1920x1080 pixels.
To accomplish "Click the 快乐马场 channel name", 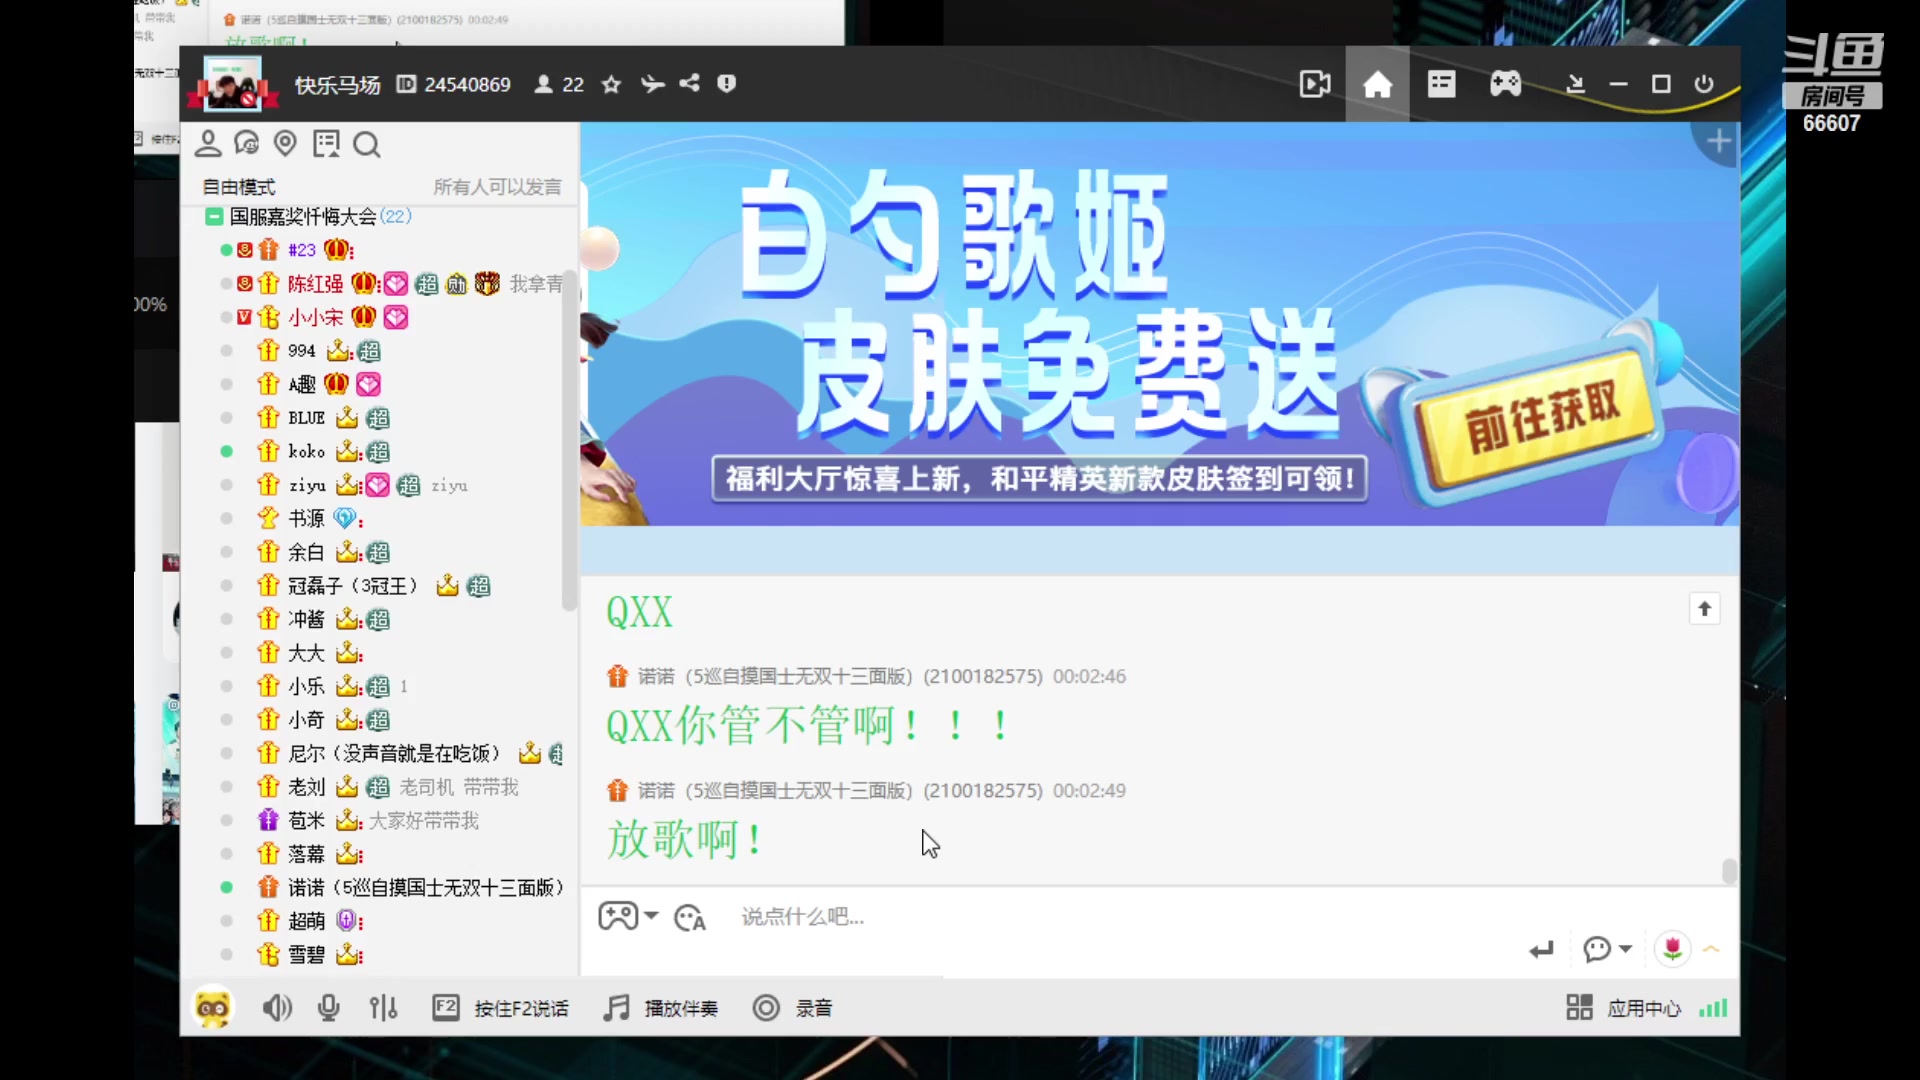I will pyautogui.click(x=337, y=85).
